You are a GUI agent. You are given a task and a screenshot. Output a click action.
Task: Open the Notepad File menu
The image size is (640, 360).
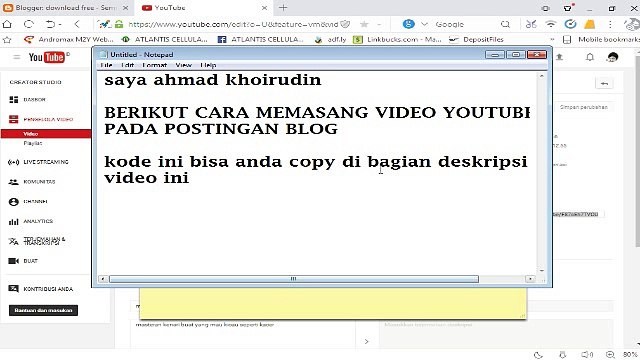[x=106, y=65]
